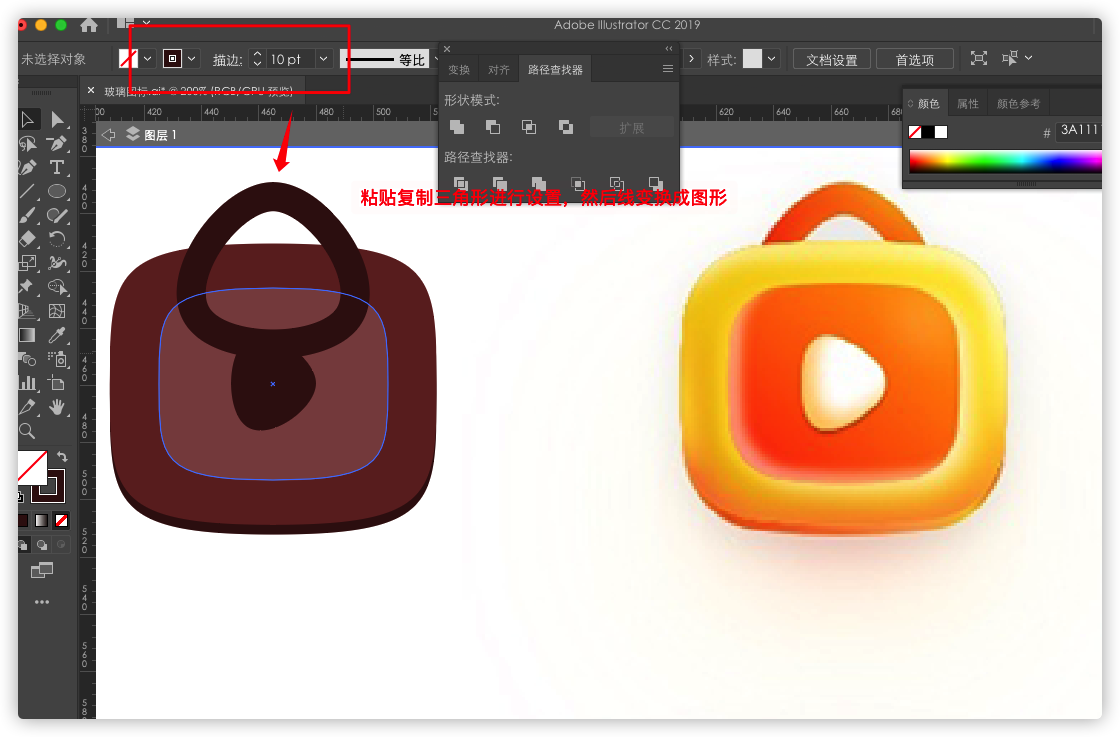The height and width of the screenshot is (737, 1120).
Task: Select the Eyedropper tool
Action: (x=57, y=335)
